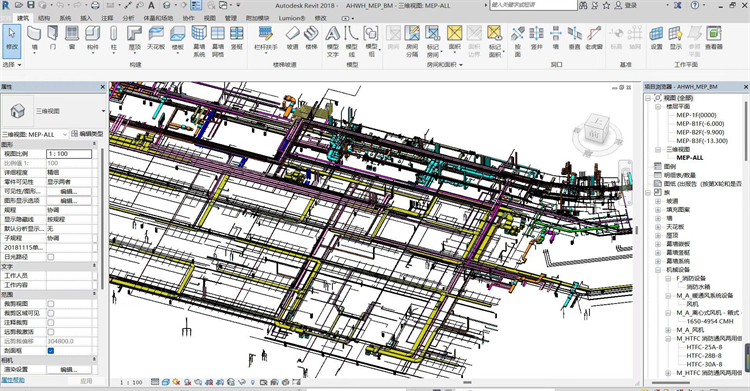Select the 墙 (Wall) tool
The image size is (750, 391).
pos(34,38)
